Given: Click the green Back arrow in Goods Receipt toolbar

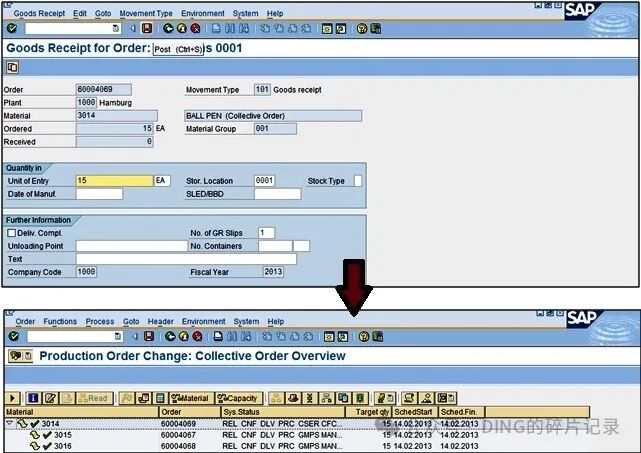Looking at the screenshot, I should tap(168, 28).
